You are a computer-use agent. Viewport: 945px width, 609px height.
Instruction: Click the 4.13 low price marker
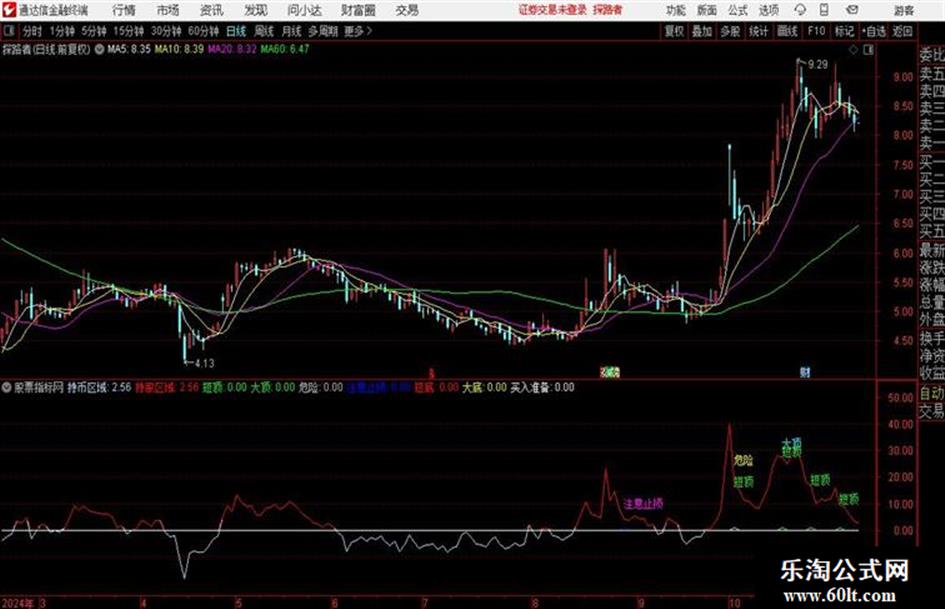click(x=204, y=363)
